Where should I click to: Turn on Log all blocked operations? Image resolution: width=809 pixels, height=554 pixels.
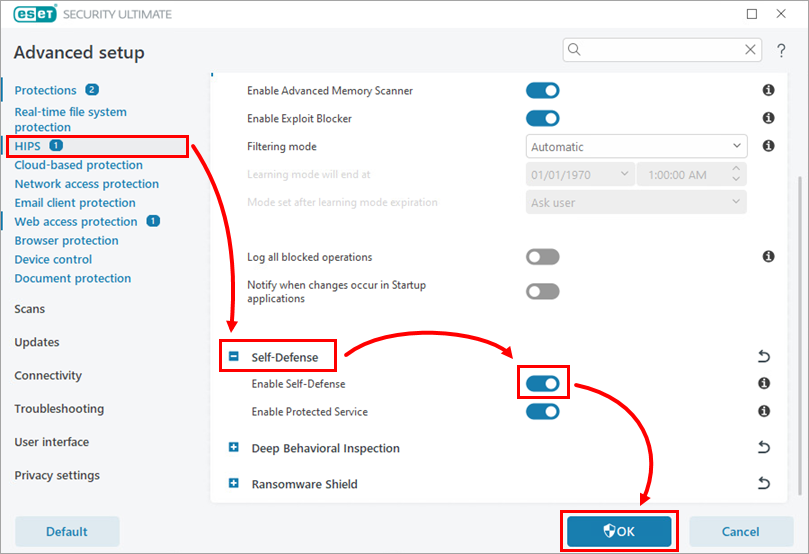click(543, 257)
